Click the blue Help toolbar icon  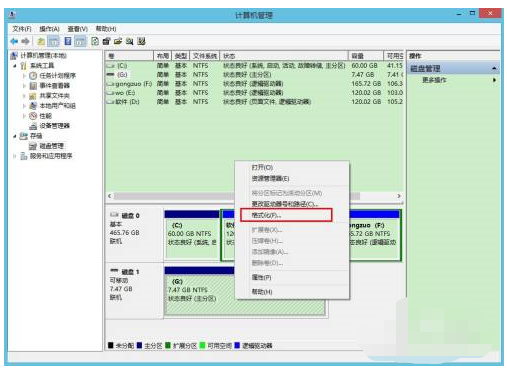[x=68, y=41]
